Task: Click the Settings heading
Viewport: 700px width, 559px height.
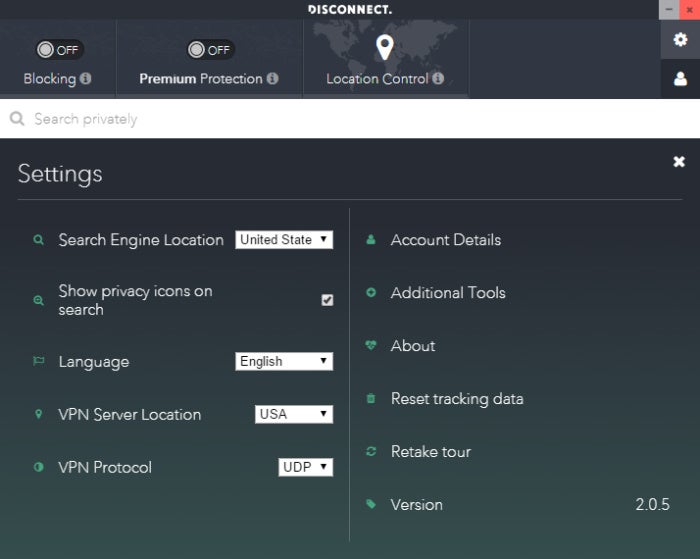Action: [60, 174]
